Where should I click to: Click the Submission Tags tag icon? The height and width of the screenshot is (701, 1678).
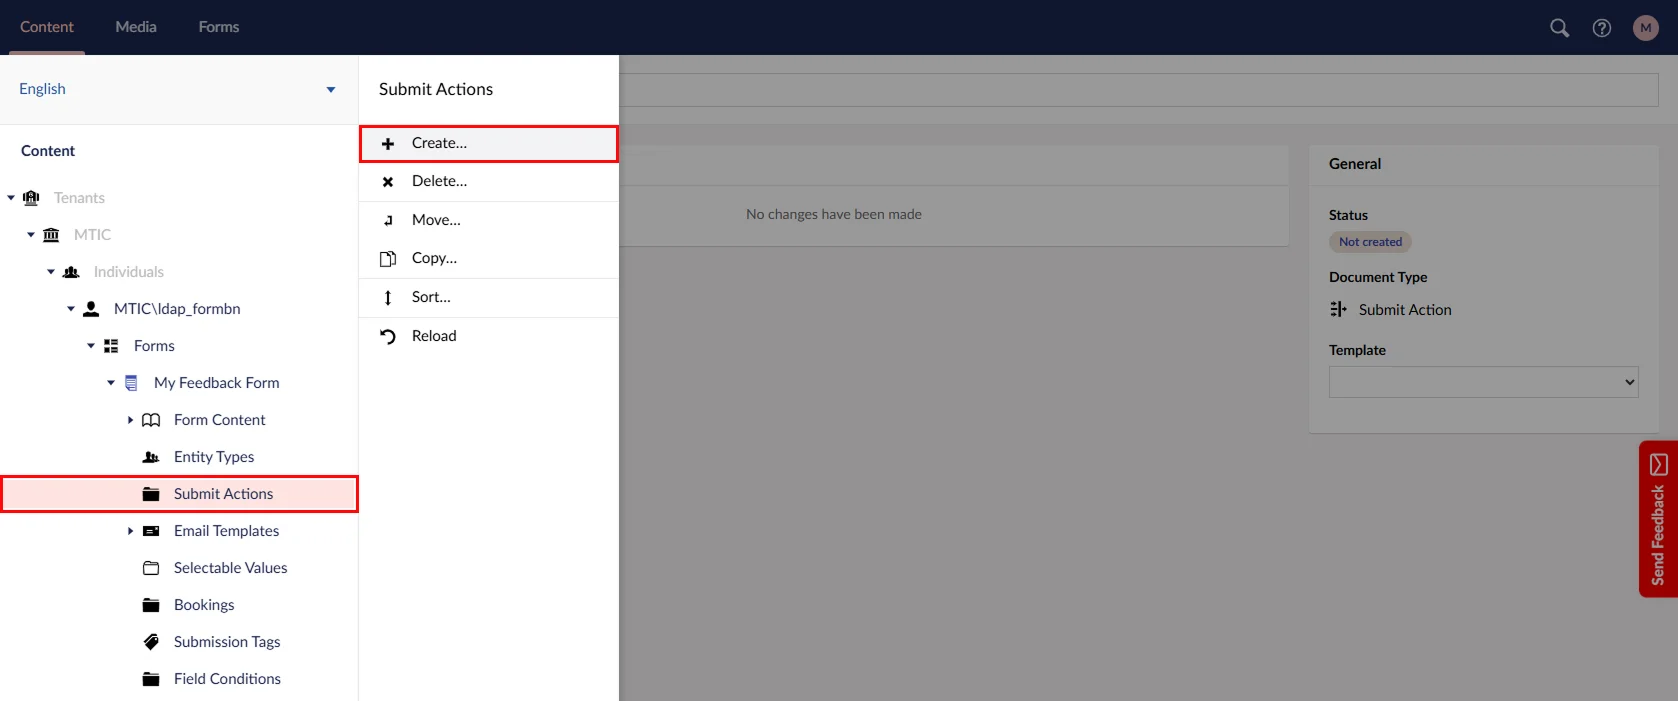(x=151, y=642)
